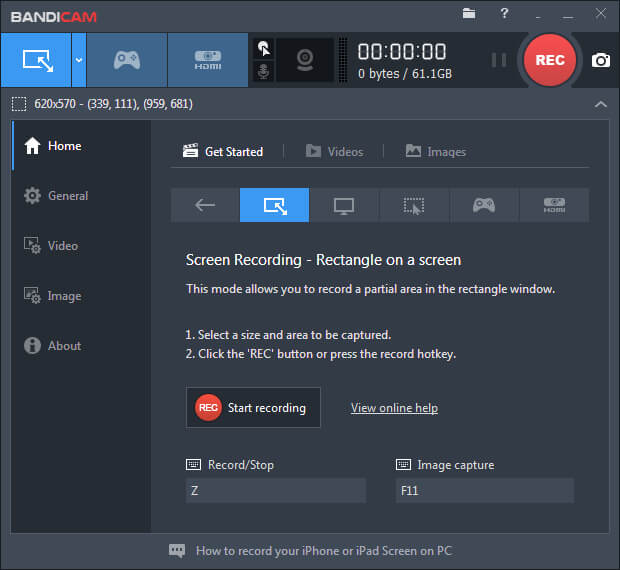Image resolution: width=620 pixels, height=570 pixels.
Task: Open Image settings in sidebar
Action: coord(81,296)
